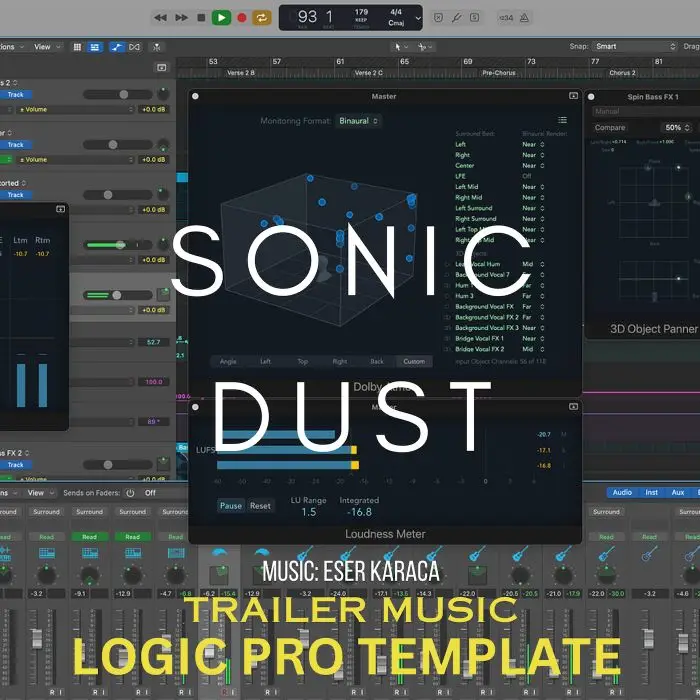The image size is (700, 700).
Task: Change the Left surround bed Near setting
Action: click(533, 144)
